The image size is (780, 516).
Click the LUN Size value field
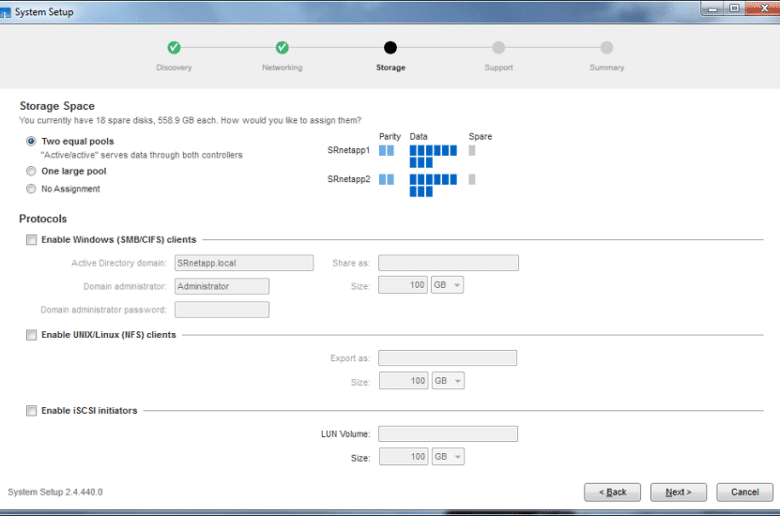coord(403,457)
